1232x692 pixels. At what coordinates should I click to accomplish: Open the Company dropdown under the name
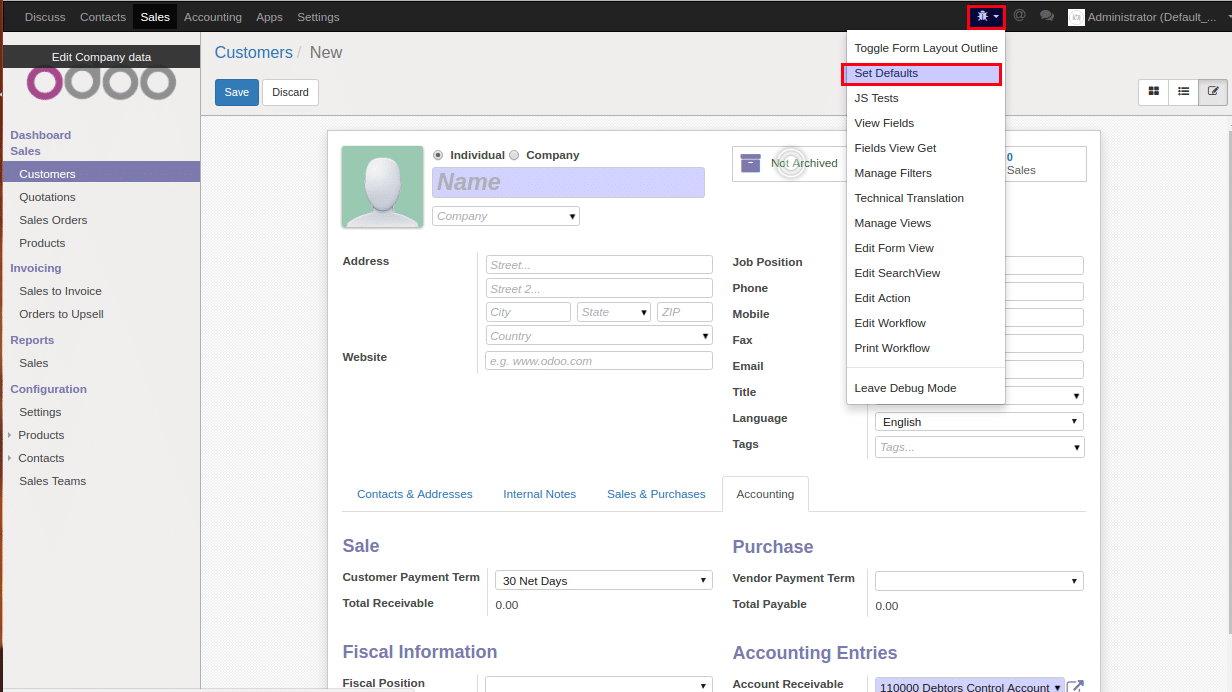click(506, 216)
